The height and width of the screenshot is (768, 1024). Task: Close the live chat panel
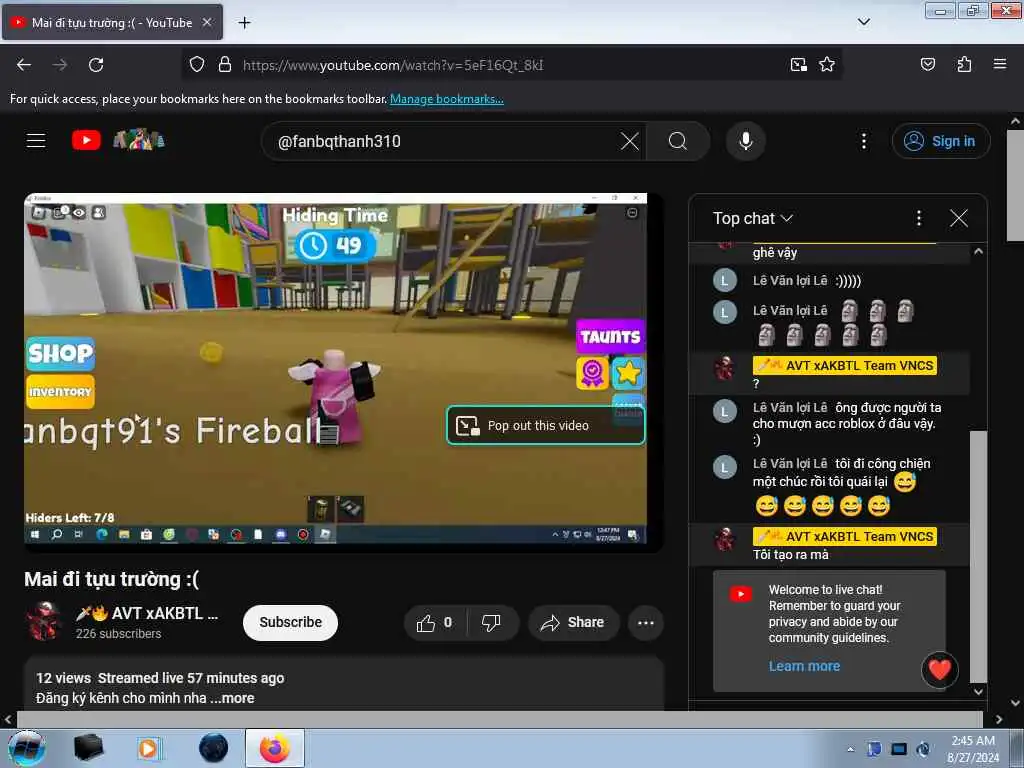pyautogui.click(x=958, y=218)
